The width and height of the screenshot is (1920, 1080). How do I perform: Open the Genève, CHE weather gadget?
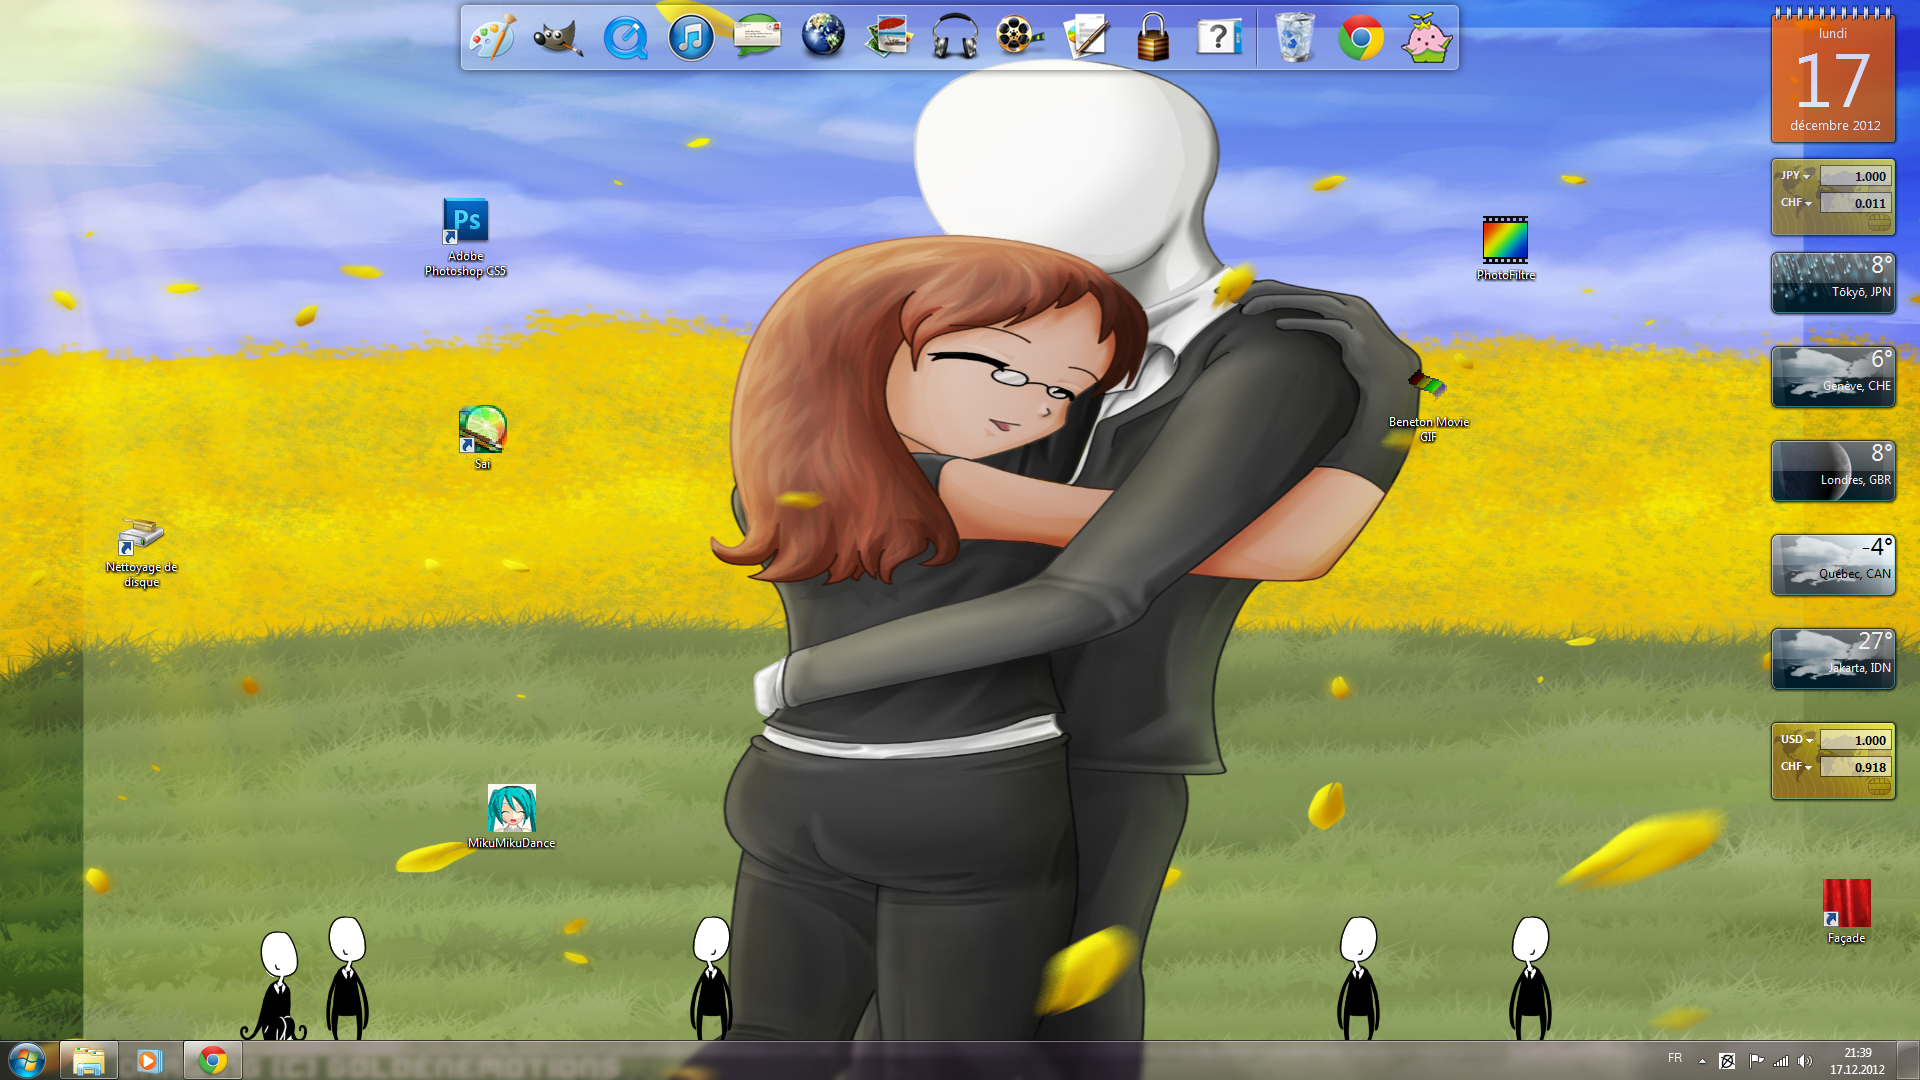coord(1833,377)
